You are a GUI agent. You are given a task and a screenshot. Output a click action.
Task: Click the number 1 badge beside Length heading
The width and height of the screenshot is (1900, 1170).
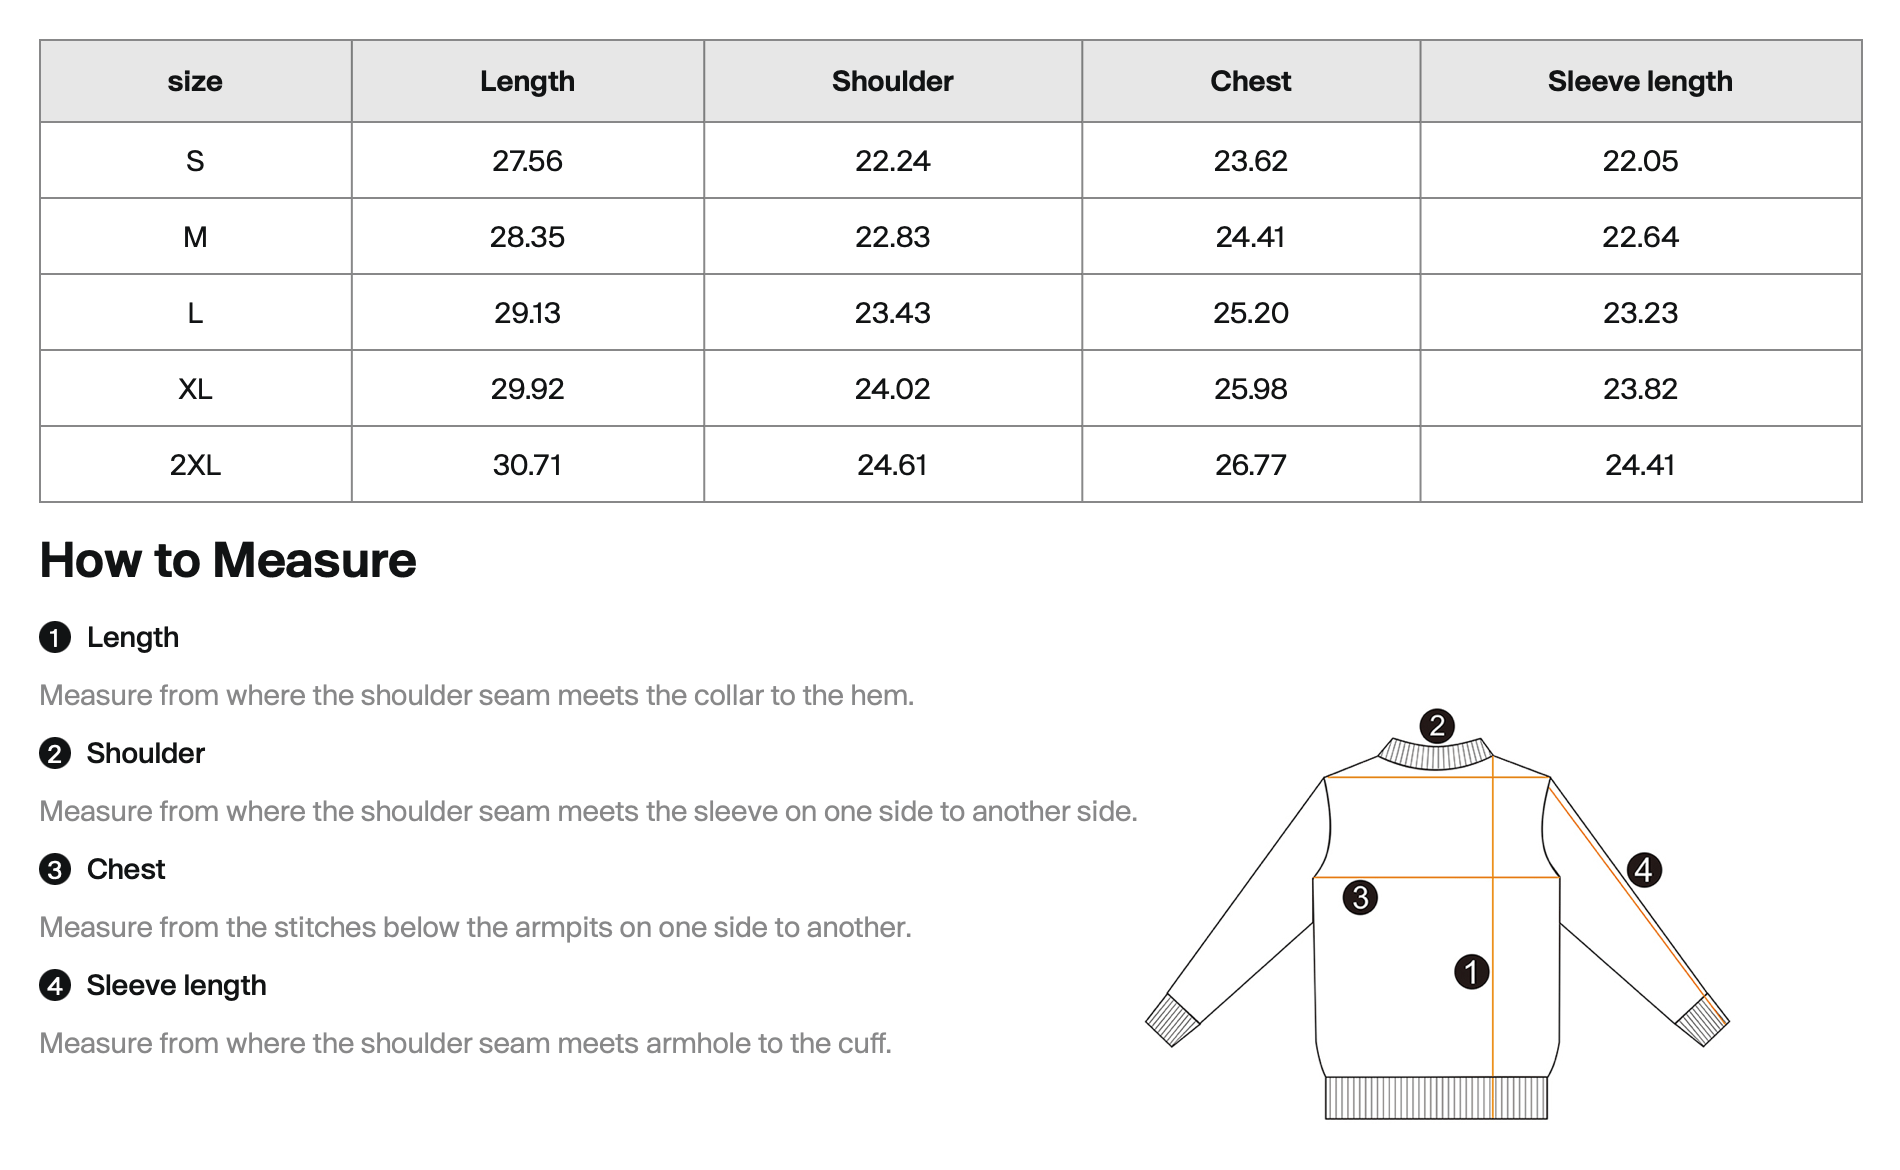tap(55, 638)
